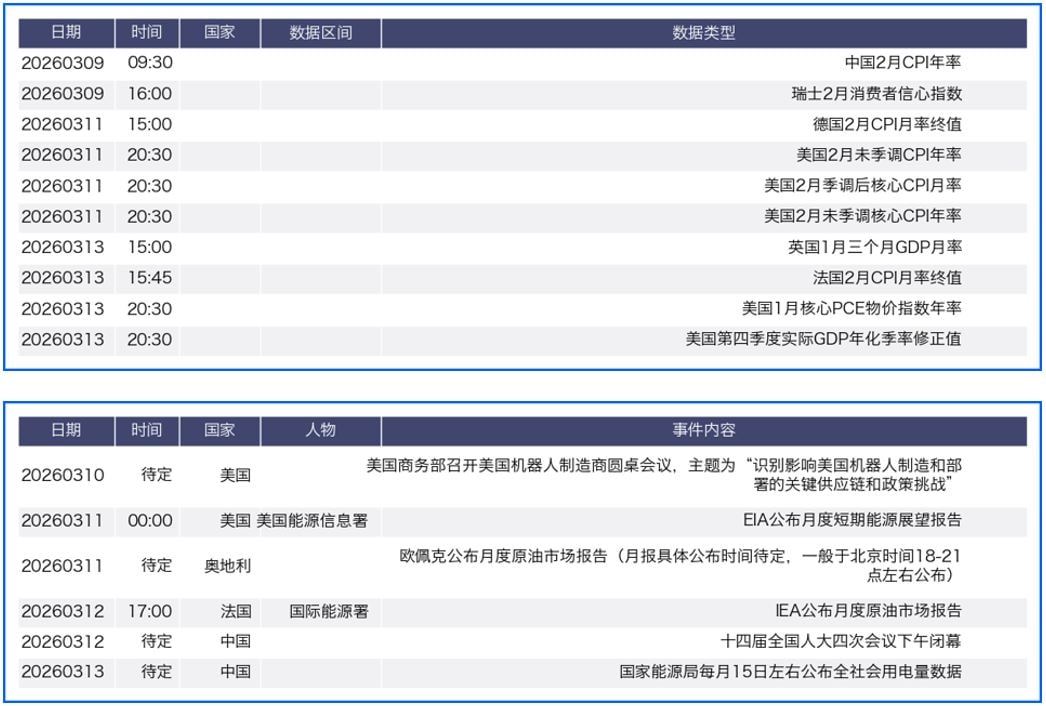
Task: Select 法国2月CPI月率终值 entry
Action: coord(886,278)
